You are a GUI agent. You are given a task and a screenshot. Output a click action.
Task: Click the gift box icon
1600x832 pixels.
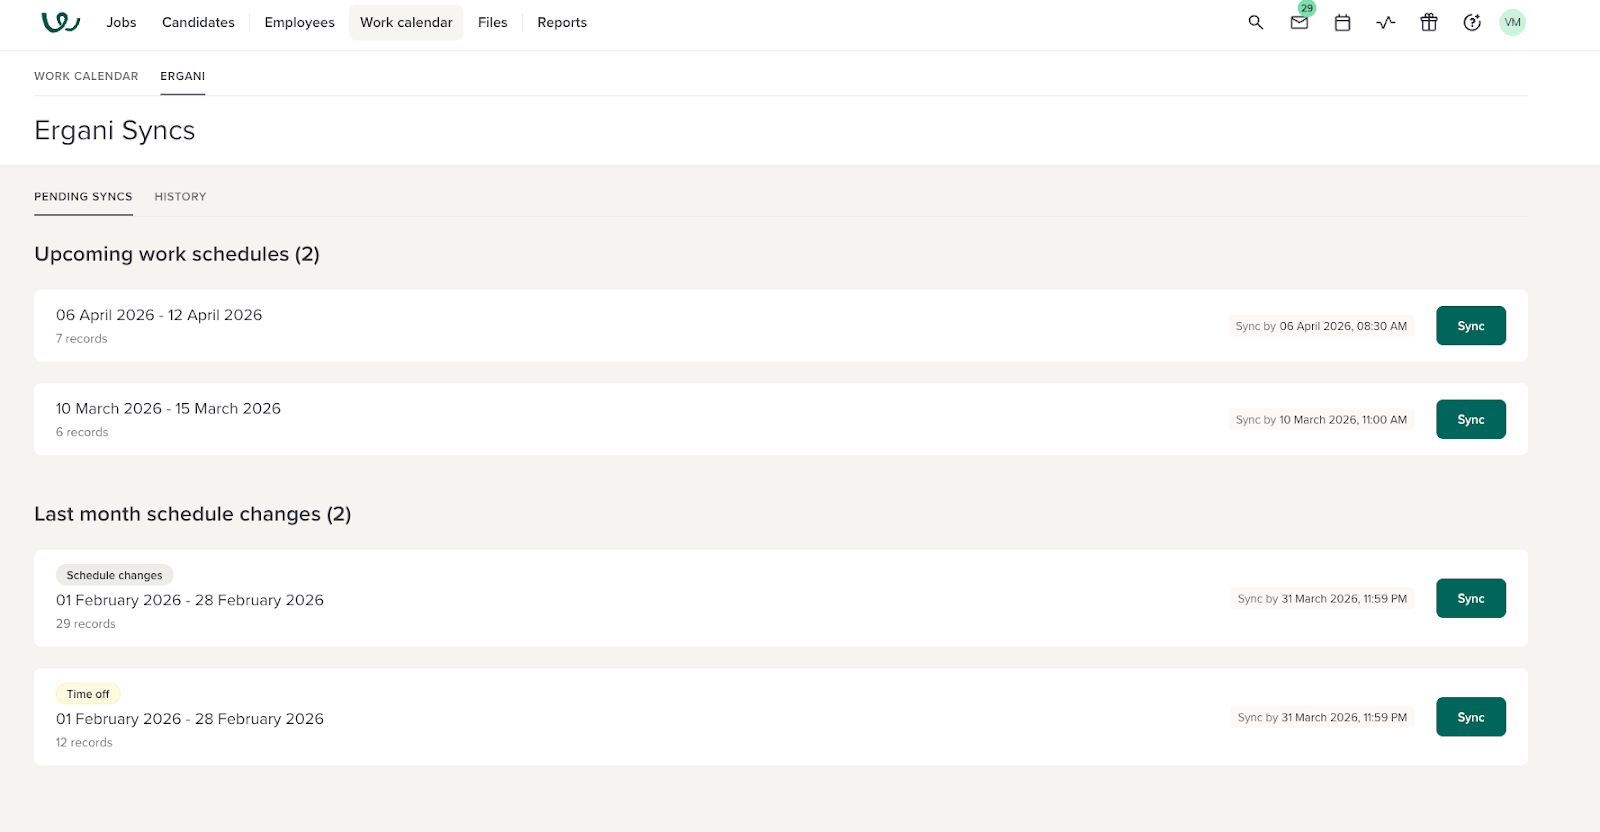point(1428,22)
